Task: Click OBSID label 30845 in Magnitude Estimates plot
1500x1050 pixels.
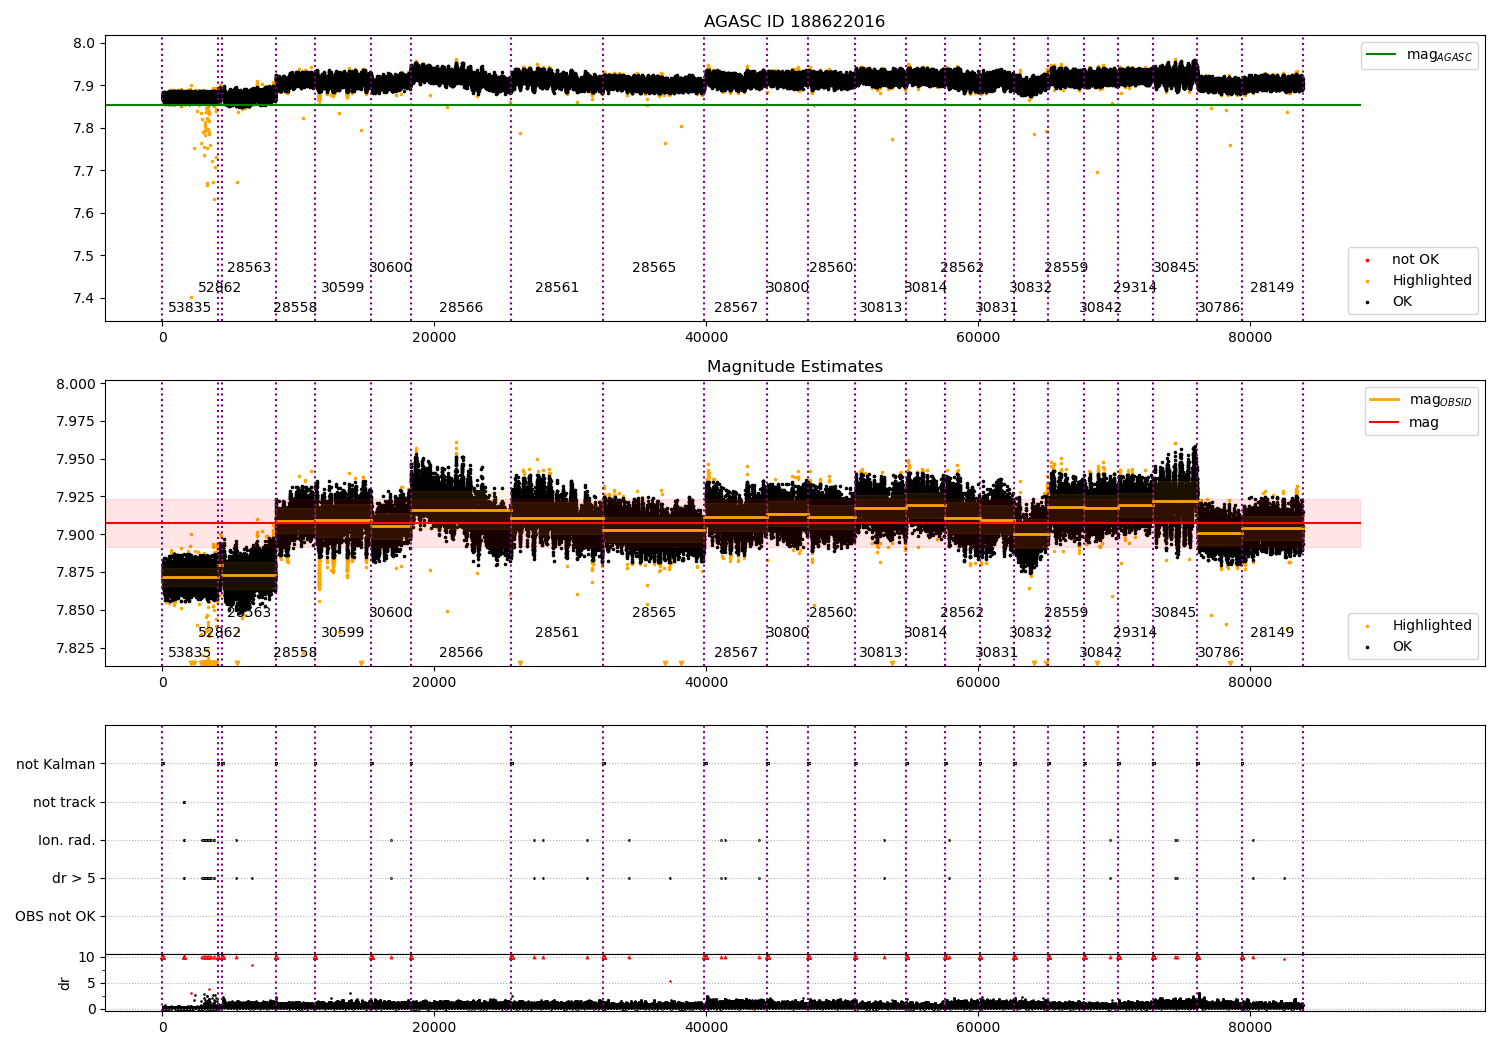Action: pyautogui.click(x=1175, y=613)
